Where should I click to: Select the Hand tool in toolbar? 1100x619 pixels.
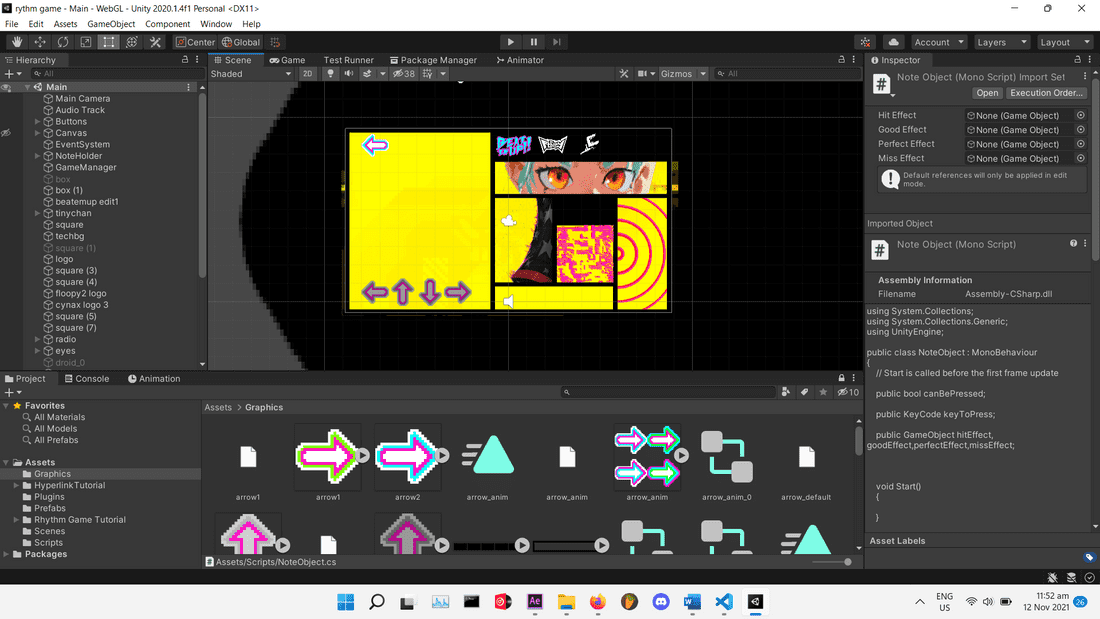coord(17,42)
